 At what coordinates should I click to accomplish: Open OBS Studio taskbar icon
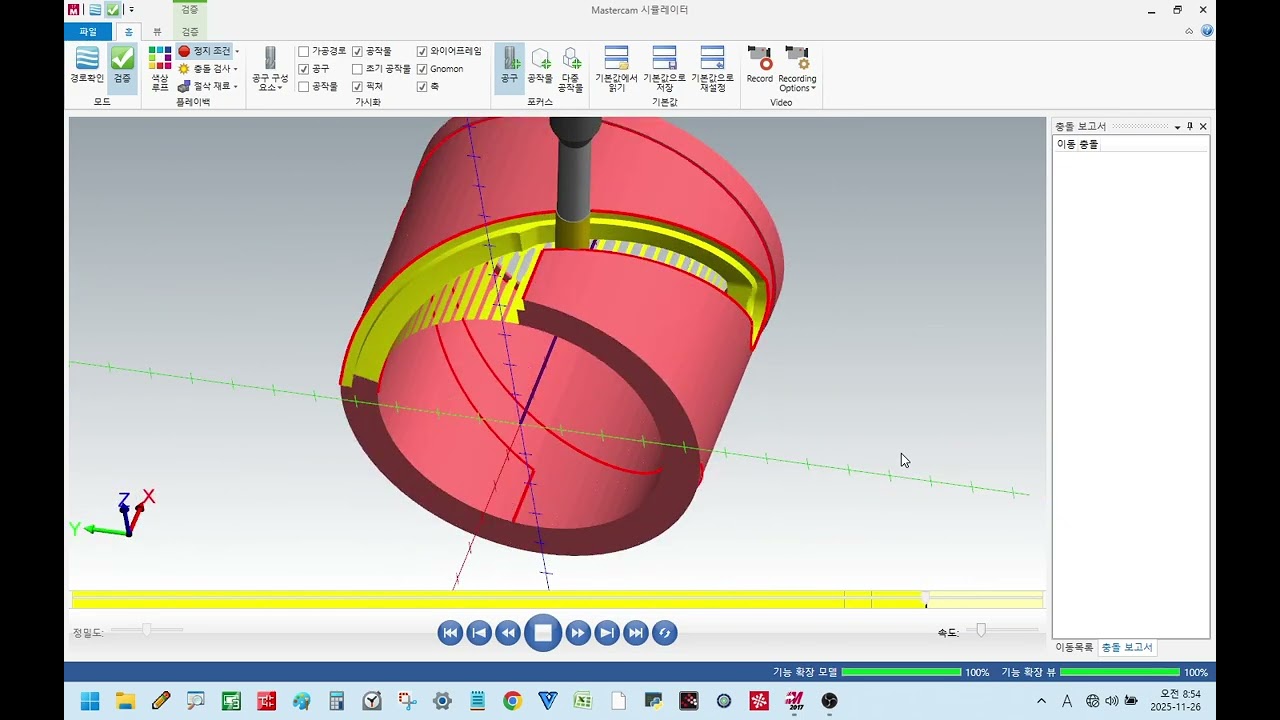coord(829,701)
